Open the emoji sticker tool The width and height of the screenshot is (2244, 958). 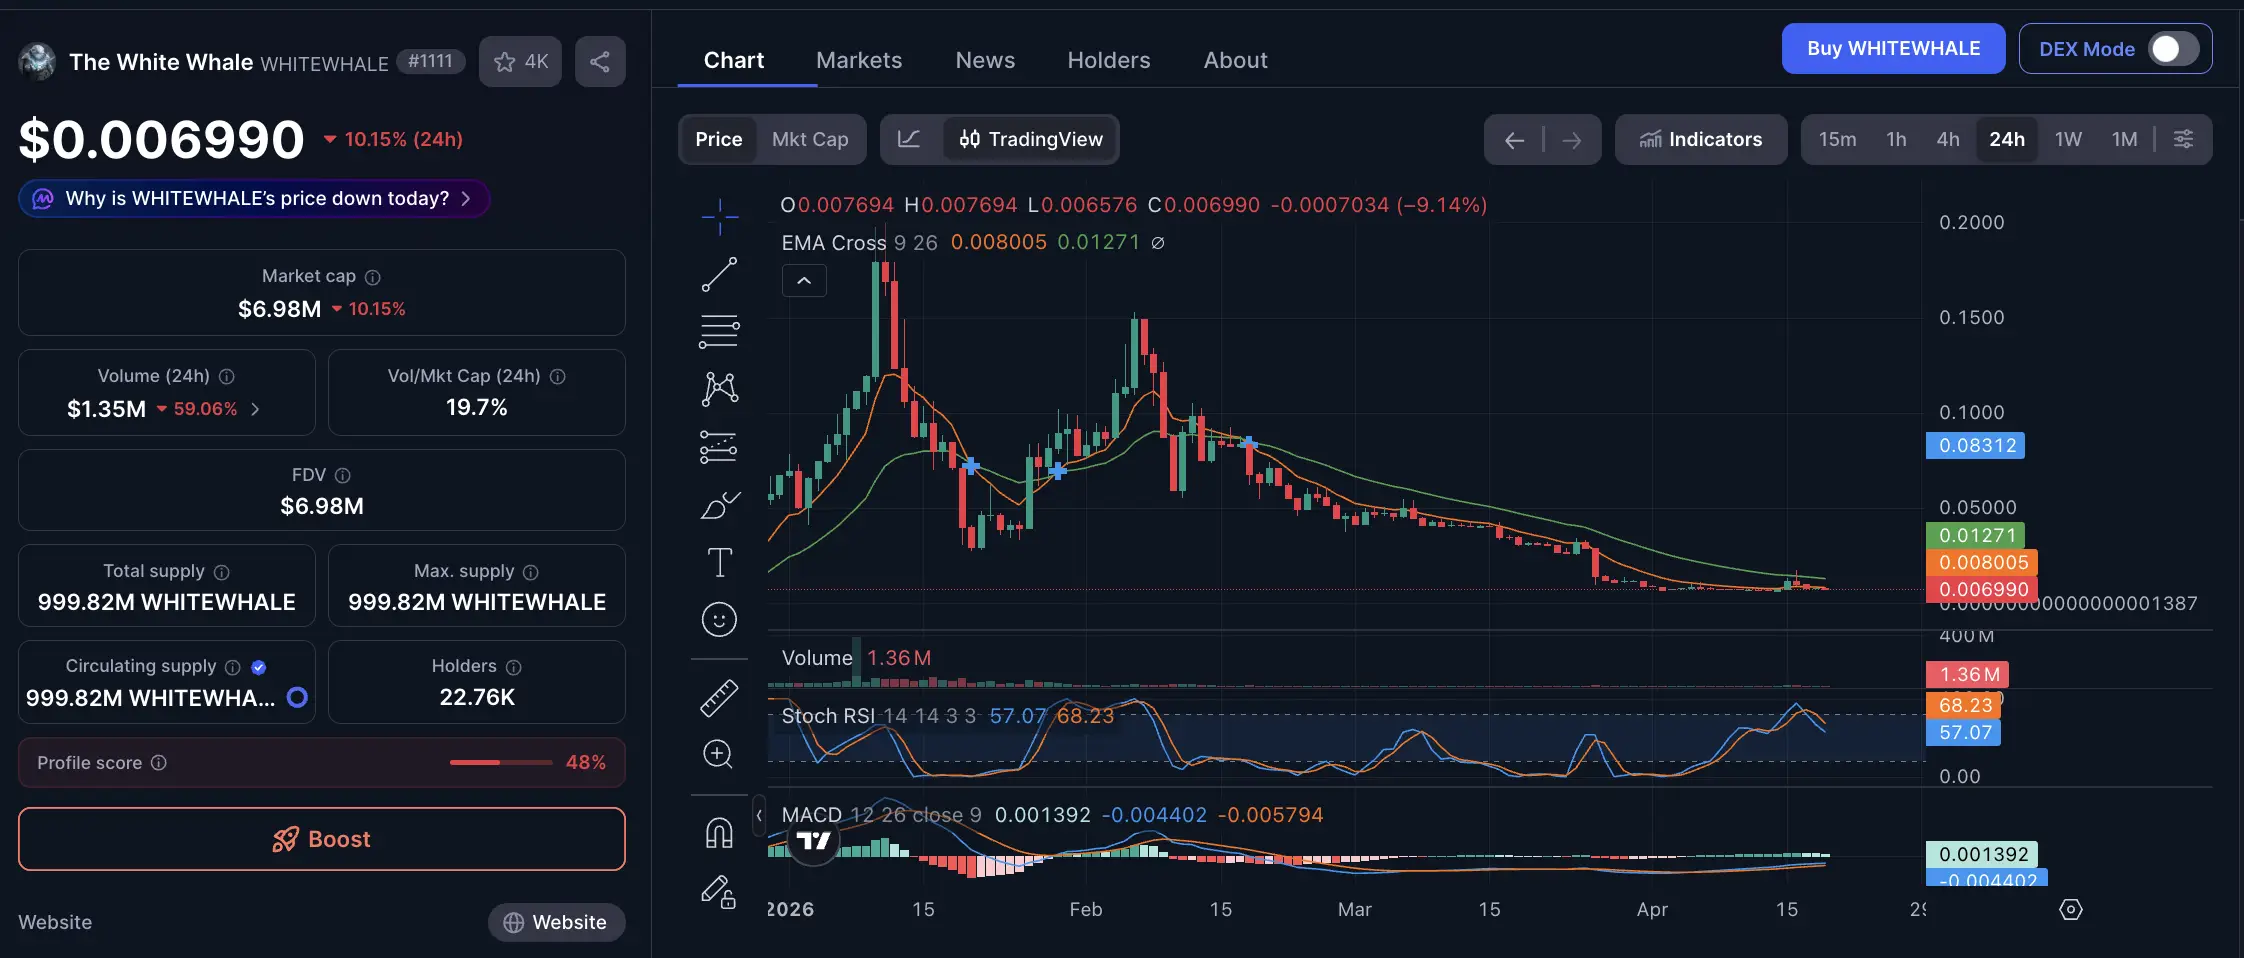click(x=719, y=619)
